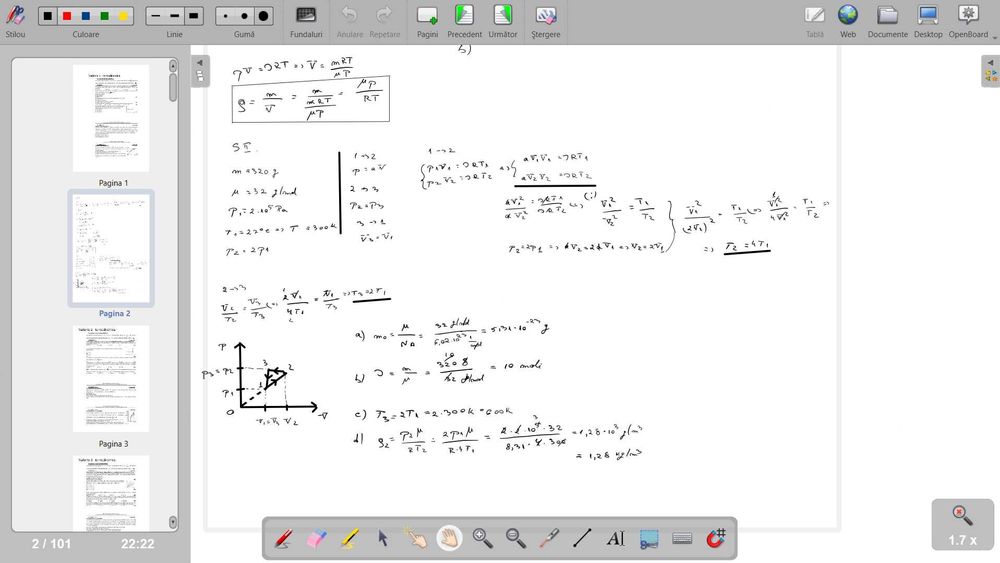
Task: Select the red Pen tool
Action: coord(283,539)
